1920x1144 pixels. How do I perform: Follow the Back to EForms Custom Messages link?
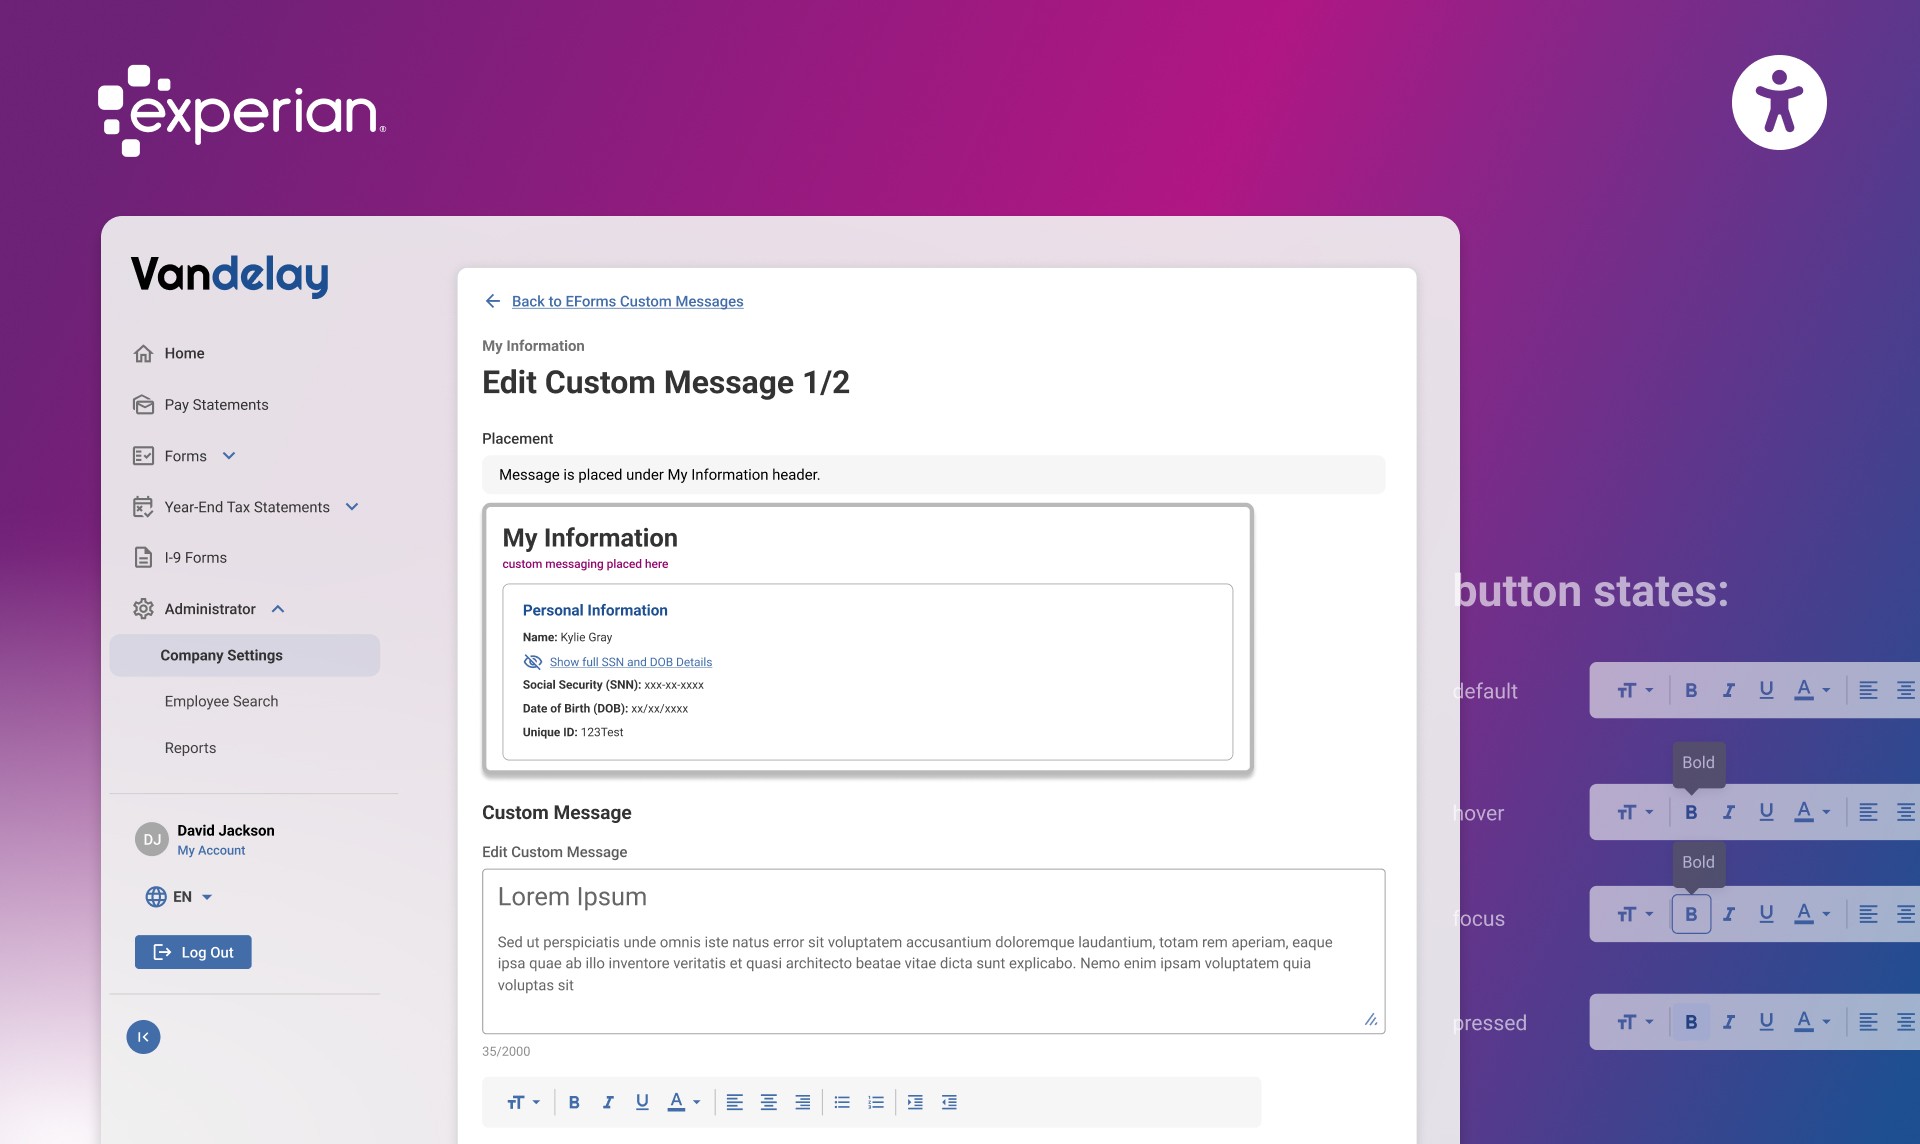[628, 301]
